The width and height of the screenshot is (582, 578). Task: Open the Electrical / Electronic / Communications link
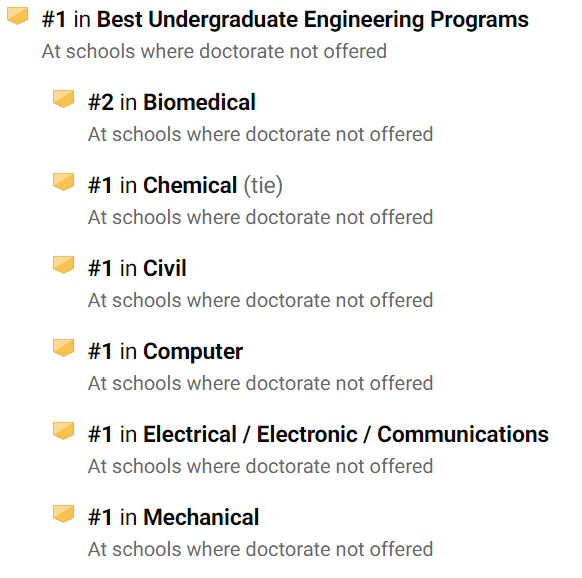346,434
